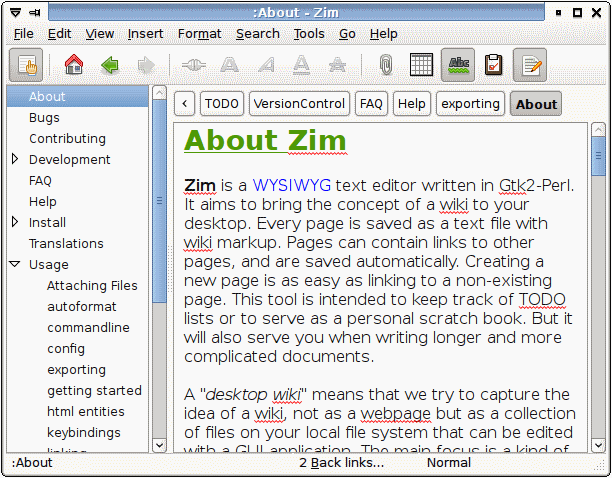Toggle the edit page notepad button
Screen dimensions: 612x478
[530, 65]
